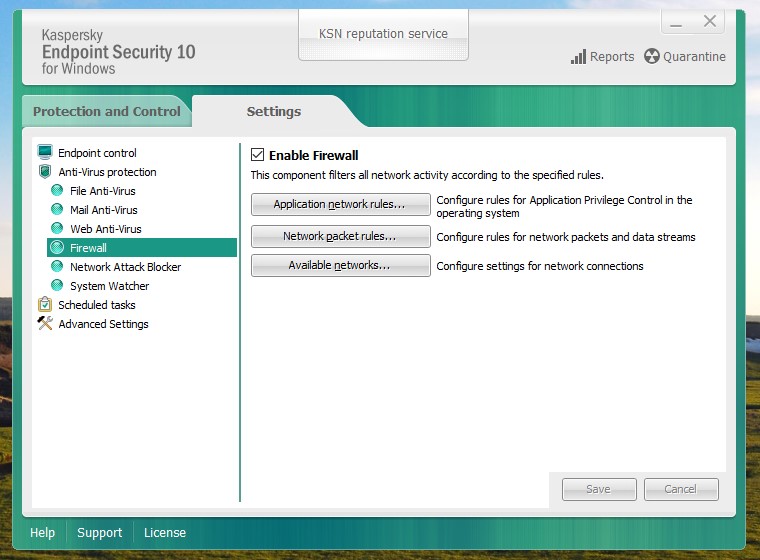Open KSN reputation service panel
The height and width of the screenshot is (560, 760).
point(383,35)
